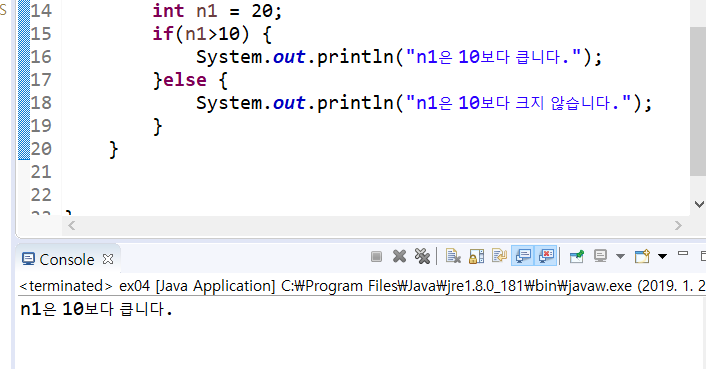Toggle show console when standard error changes
Viewport: 706px width, 369px height.
[546, 256]
